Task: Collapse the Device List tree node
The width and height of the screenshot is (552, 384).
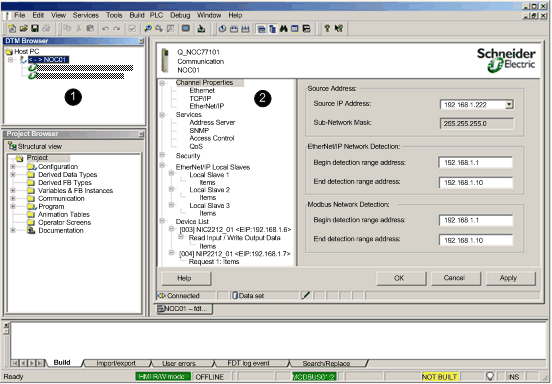Action: click(x=162, y=221)
